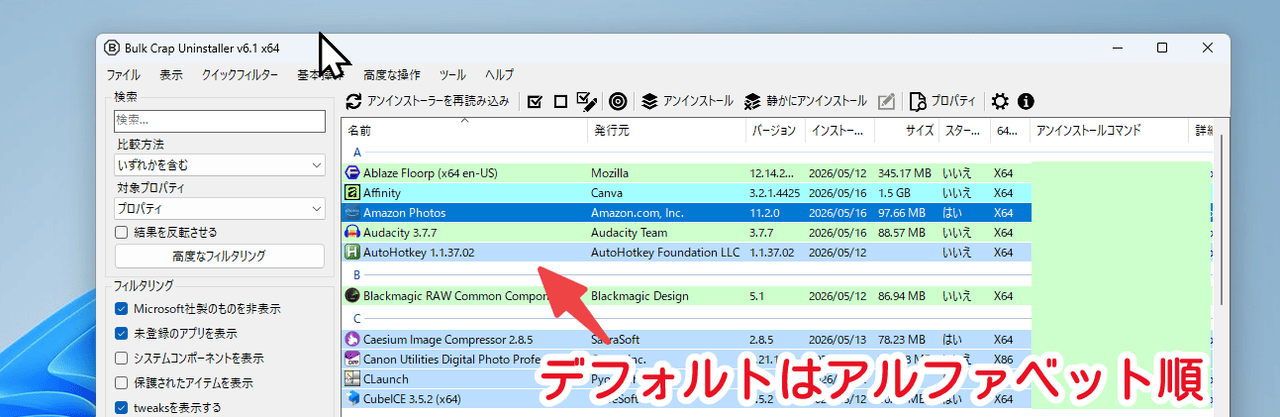Sort by the サイズ column header

[906, 131]
